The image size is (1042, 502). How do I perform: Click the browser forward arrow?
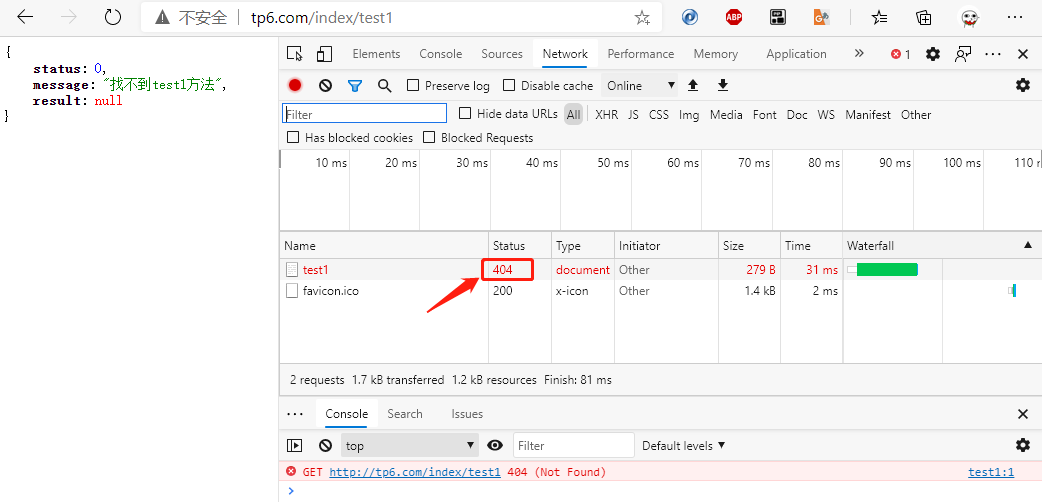(68, 17)
